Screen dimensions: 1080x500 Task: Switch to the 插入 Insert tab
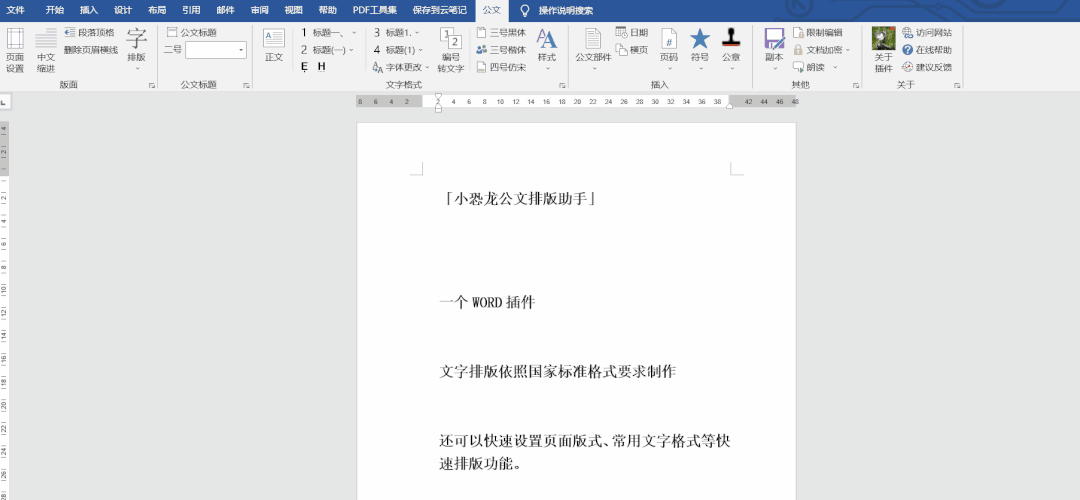[89, 10]
